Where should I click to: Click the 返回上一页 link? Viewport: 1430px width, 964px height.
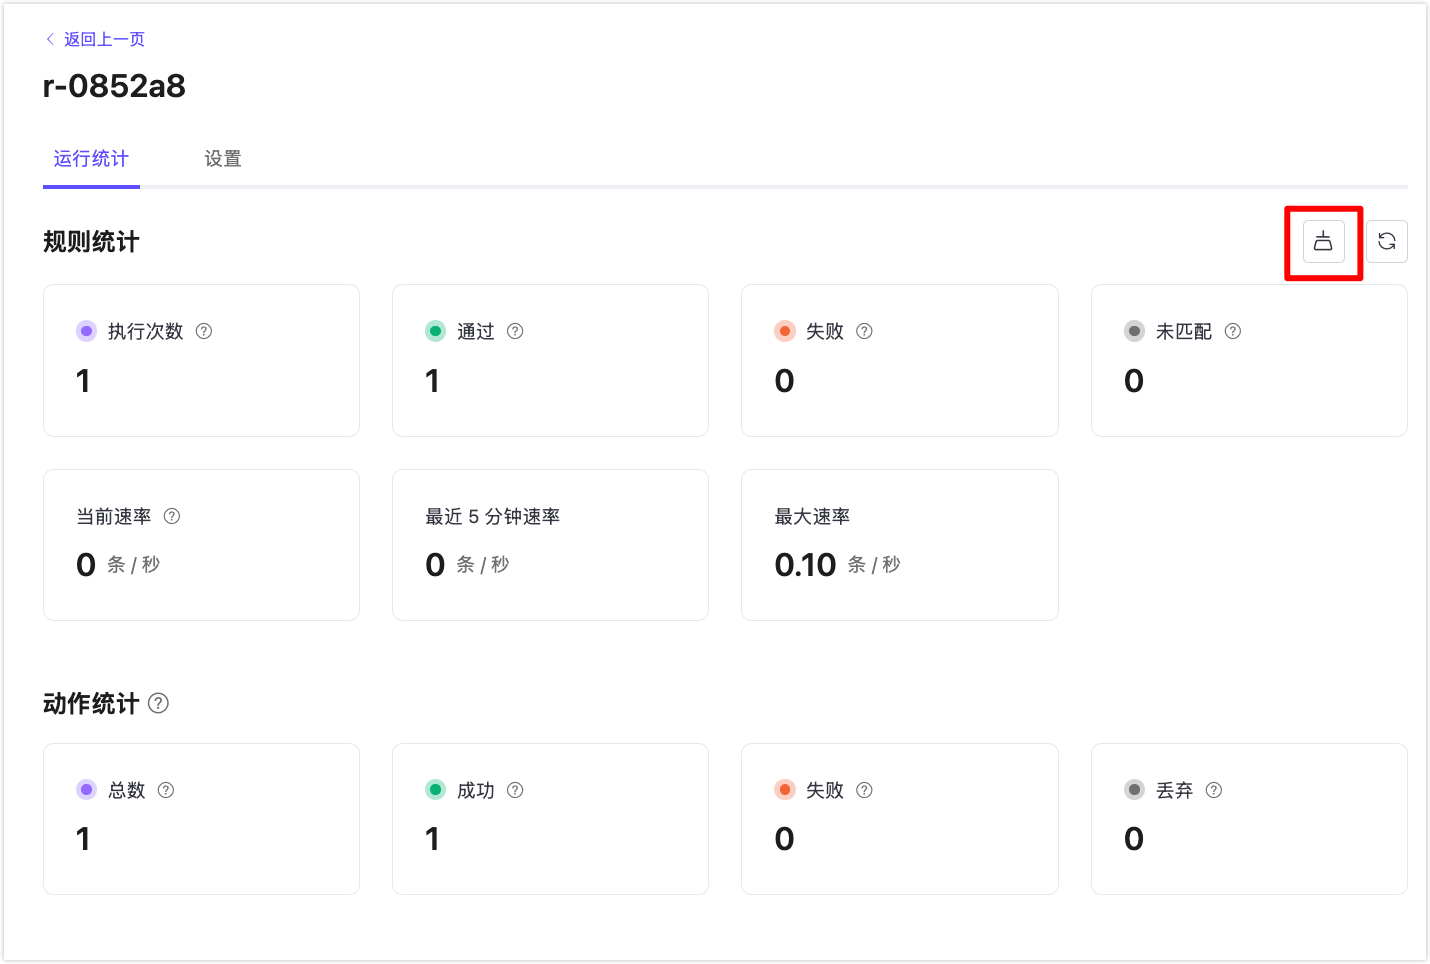coord(104,38)
